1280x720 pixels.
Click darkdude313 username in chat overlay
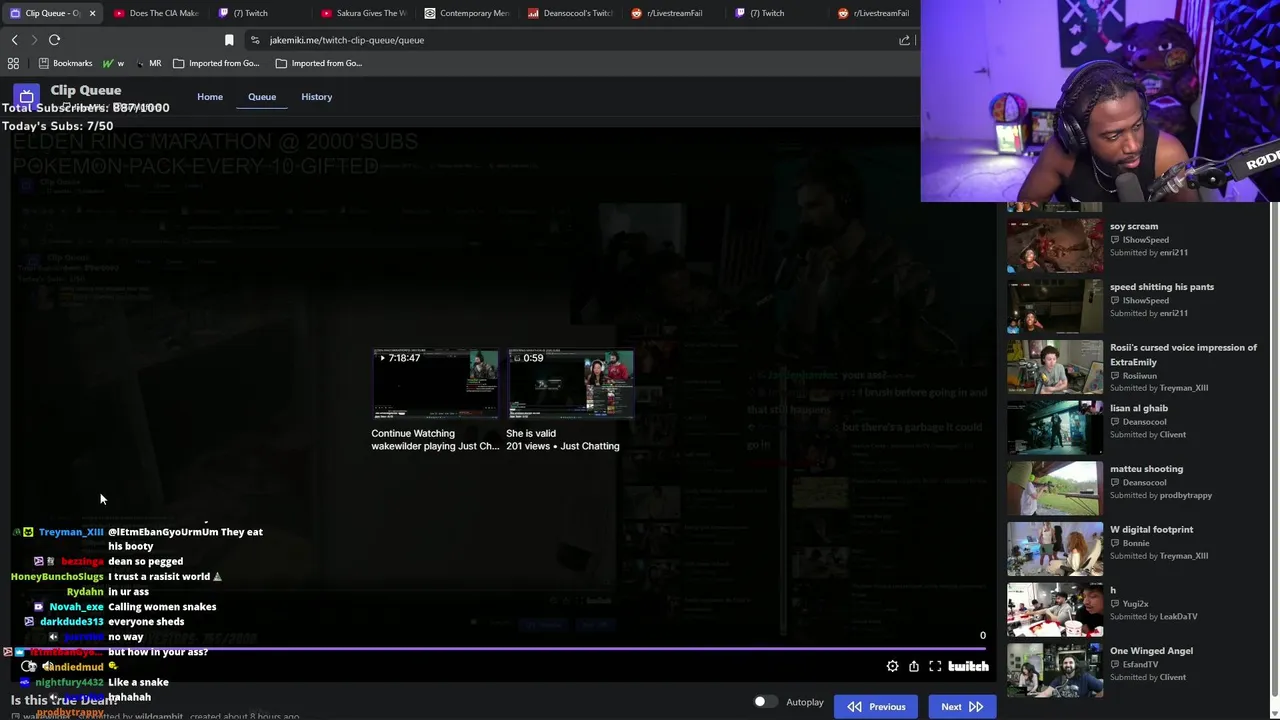tap(72, 622)
